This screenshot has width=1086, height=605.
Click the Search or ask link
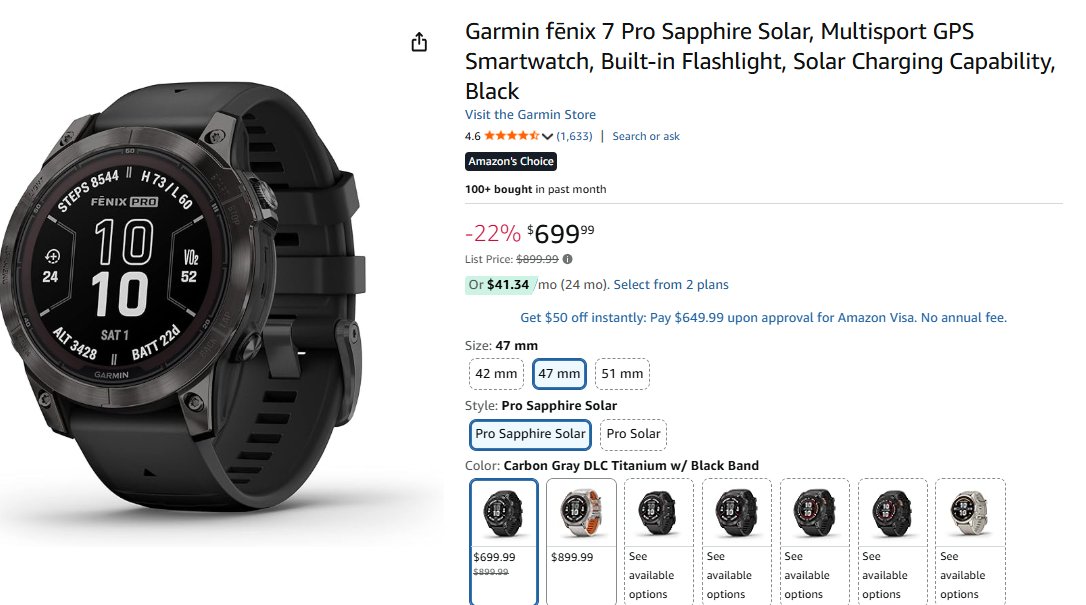point(646,136)
